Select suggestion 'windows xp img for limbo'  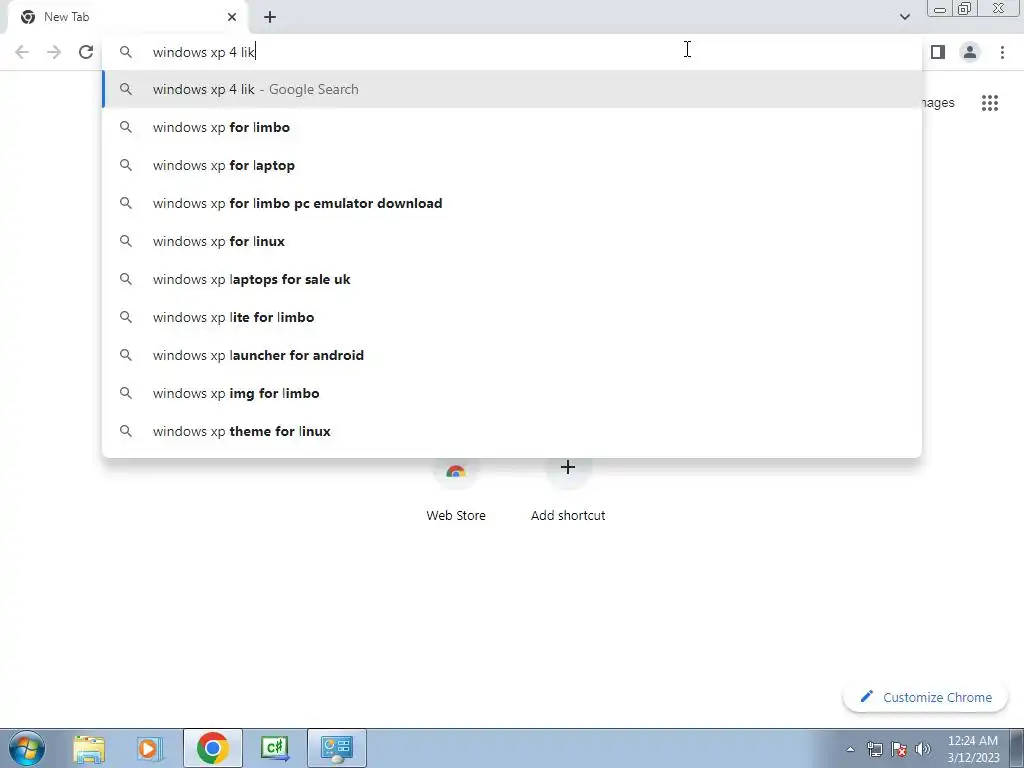click(x=512, y=393)
